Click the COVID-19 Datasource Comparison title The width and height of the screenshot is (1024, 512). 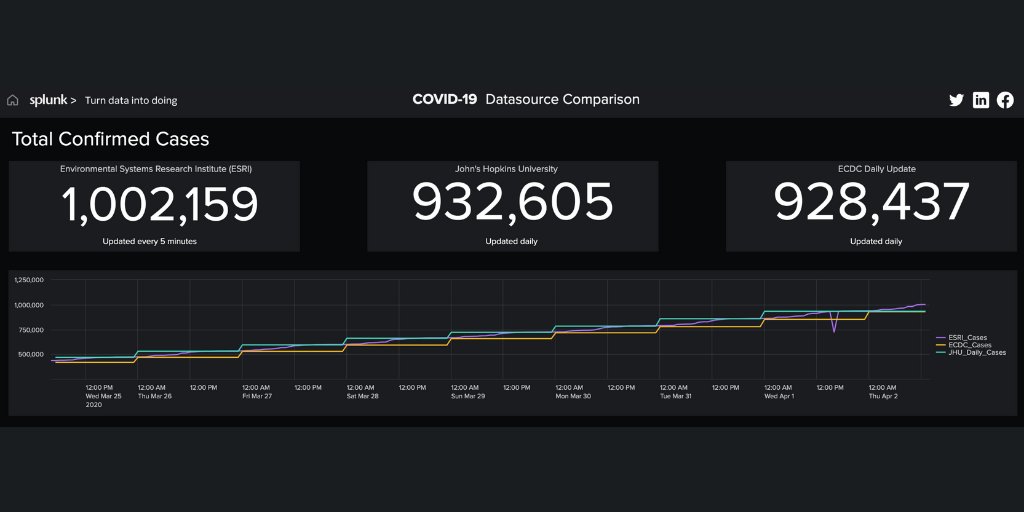tap(526, 99)
